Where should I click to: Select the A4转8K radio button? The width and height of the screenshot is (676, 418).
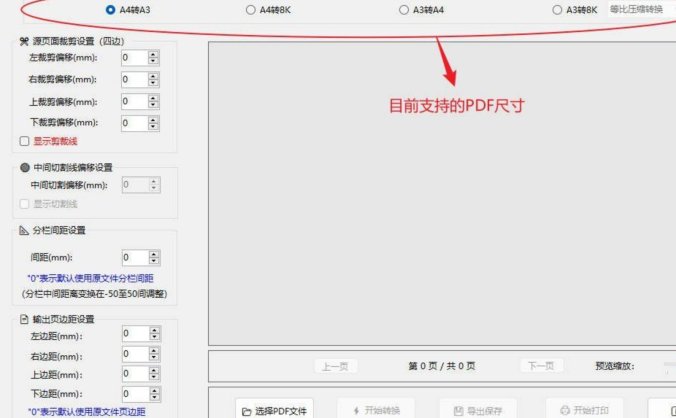[x=250, y=9]
